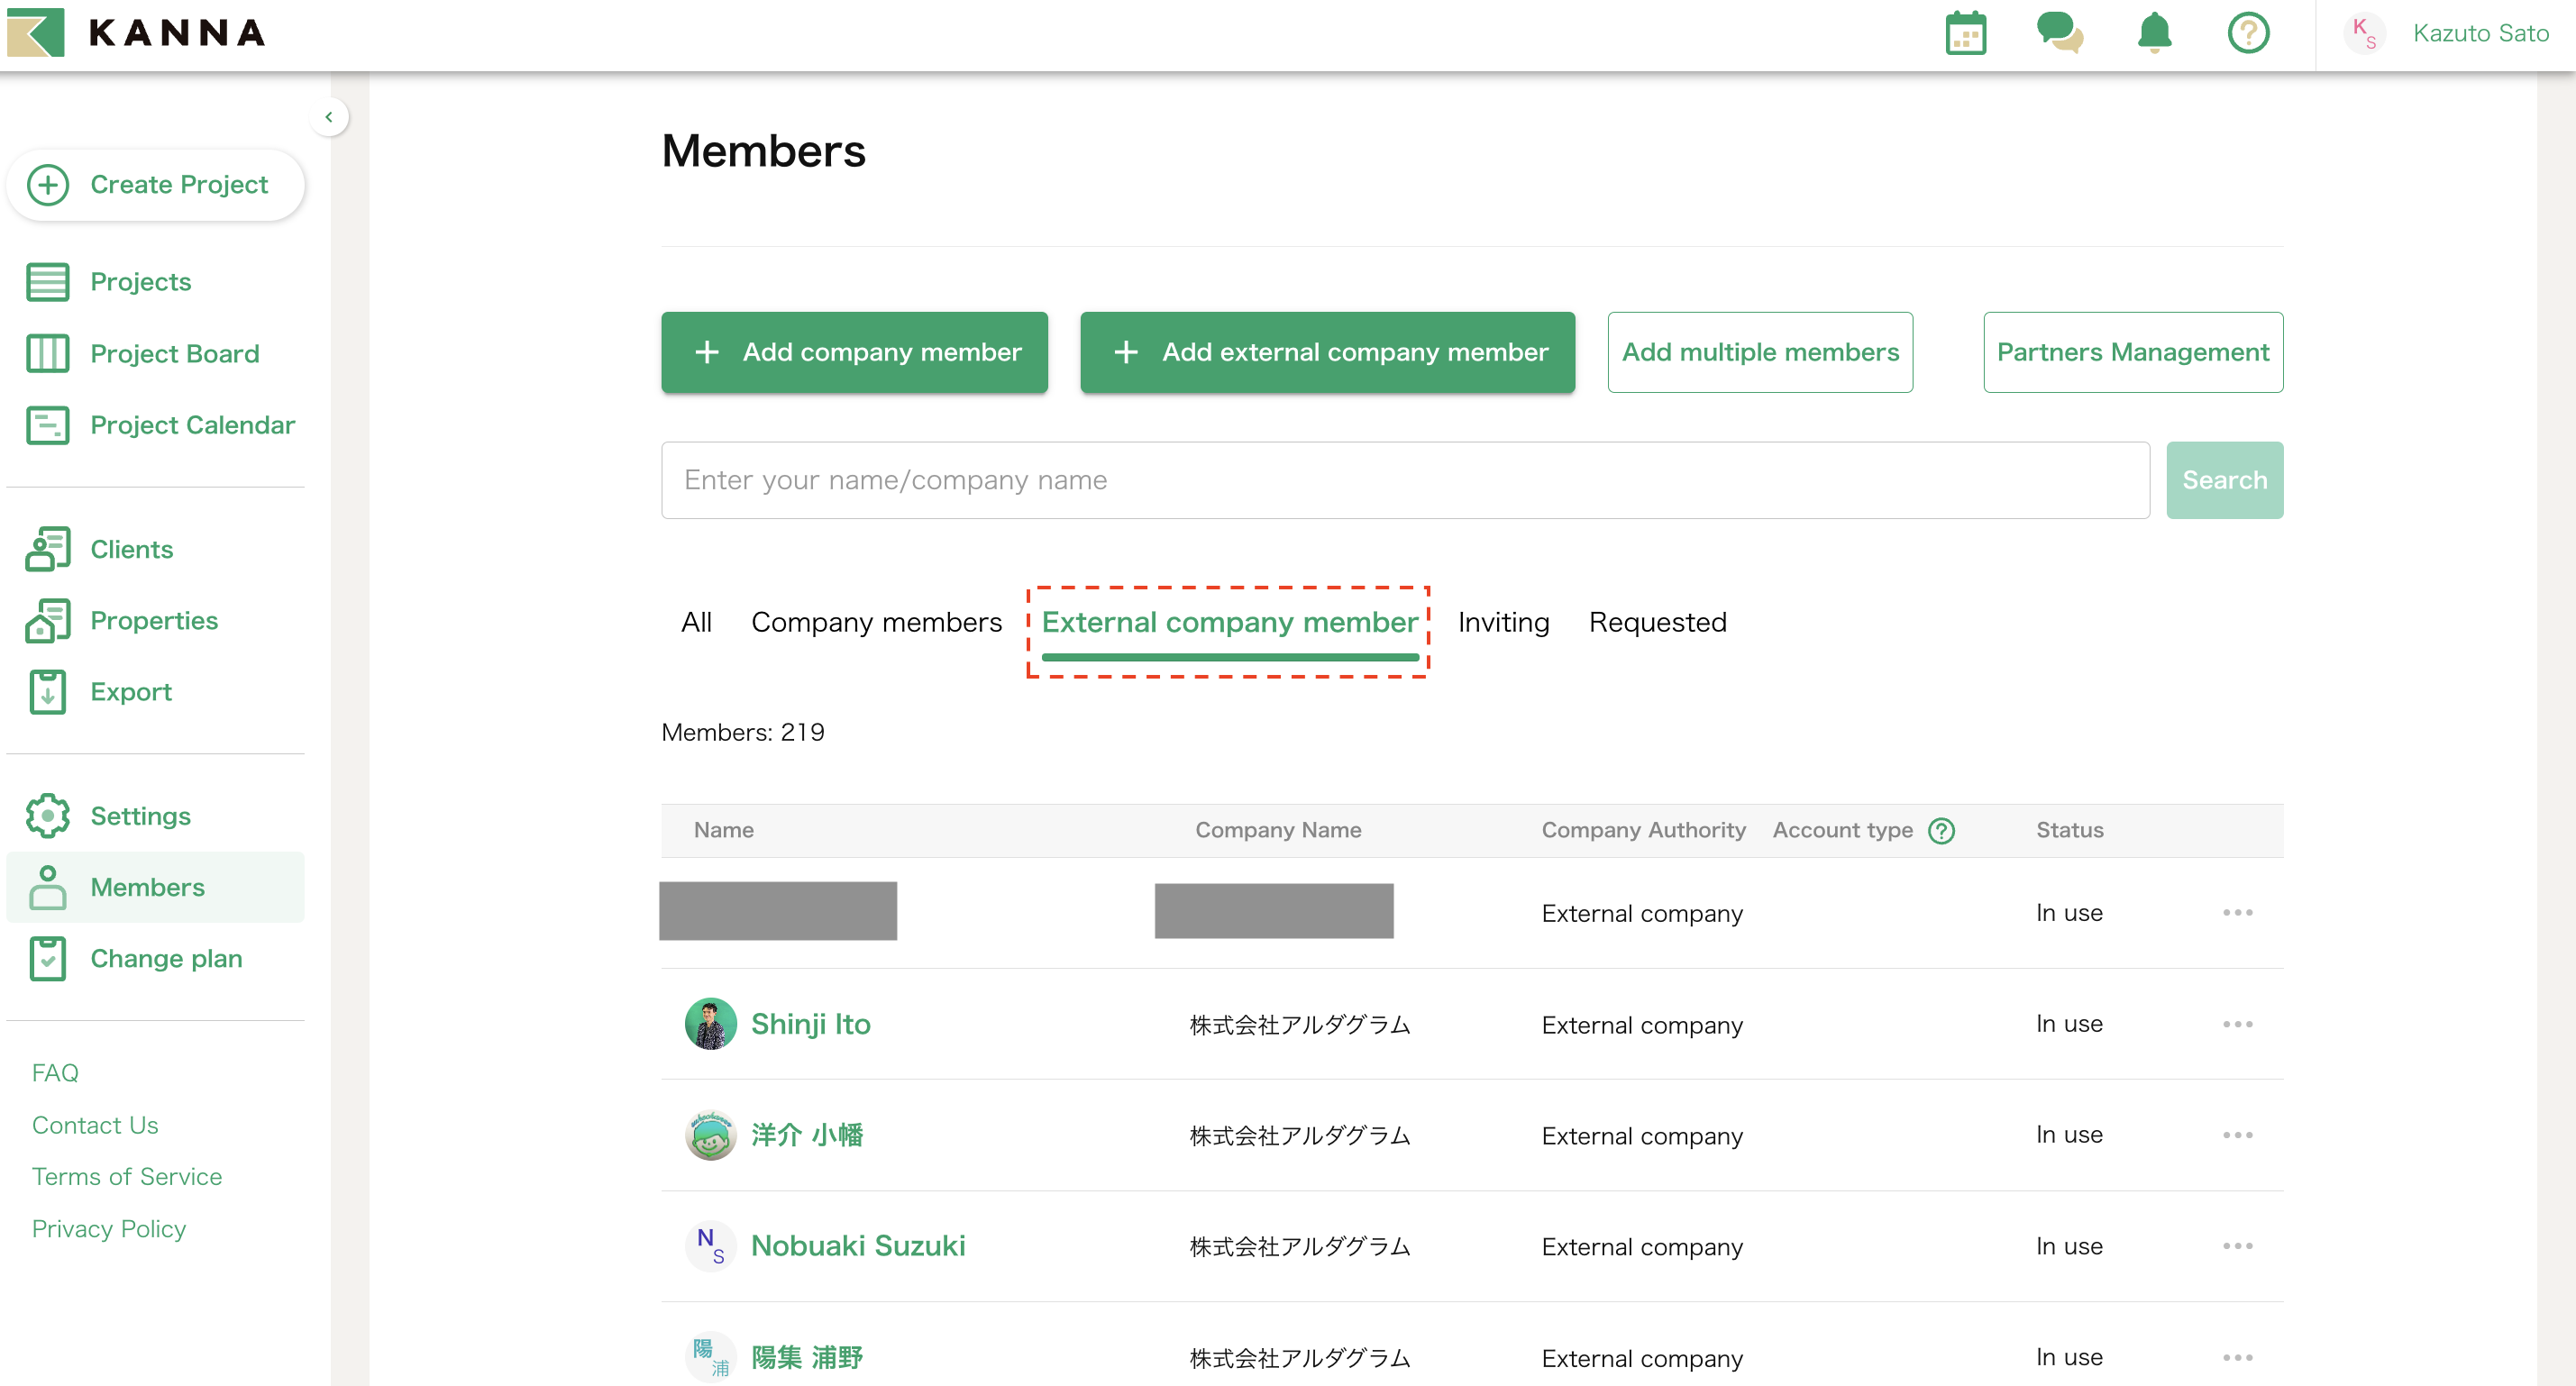The image size is (2576, 1386).
Task: View notifications via the bell icon
Action: (x=2155, y=33)
